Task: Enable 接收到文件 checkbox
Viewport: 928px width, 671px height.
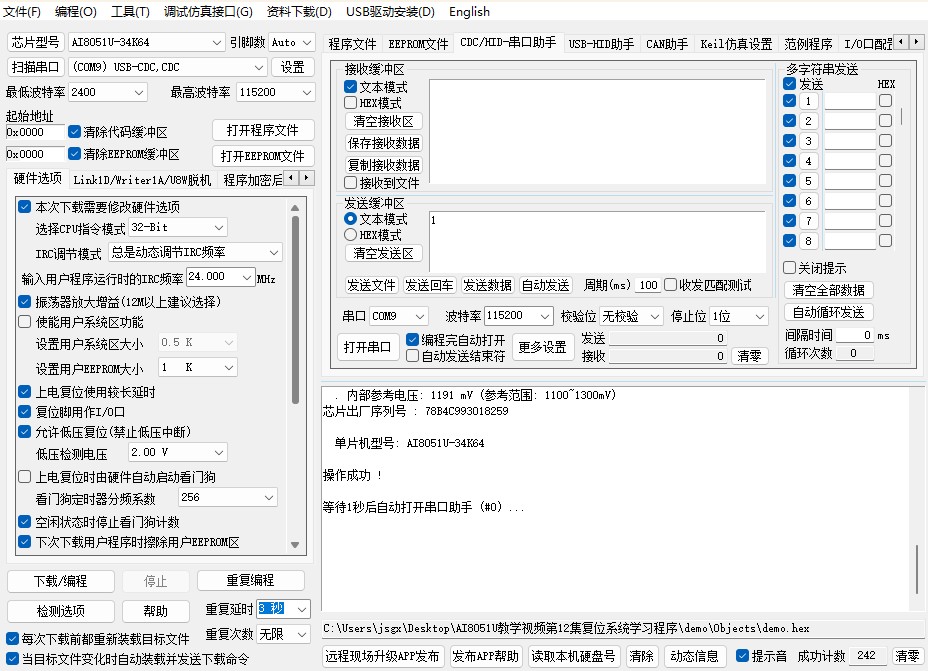Action: (x=350, y=183)
